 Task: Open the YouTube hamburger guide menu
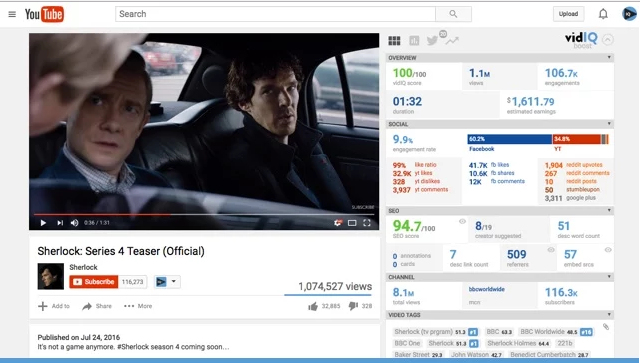[x=12, y=14]
